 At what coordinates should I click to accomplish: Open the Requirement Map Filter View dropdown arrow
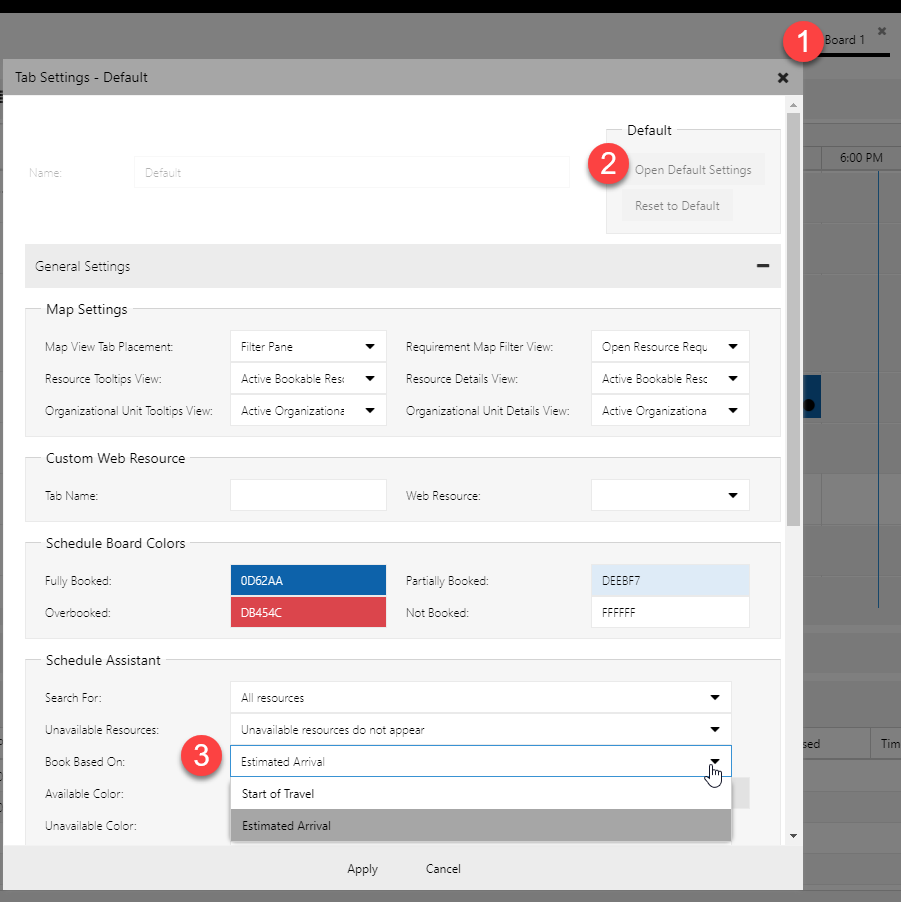point(734,346)
